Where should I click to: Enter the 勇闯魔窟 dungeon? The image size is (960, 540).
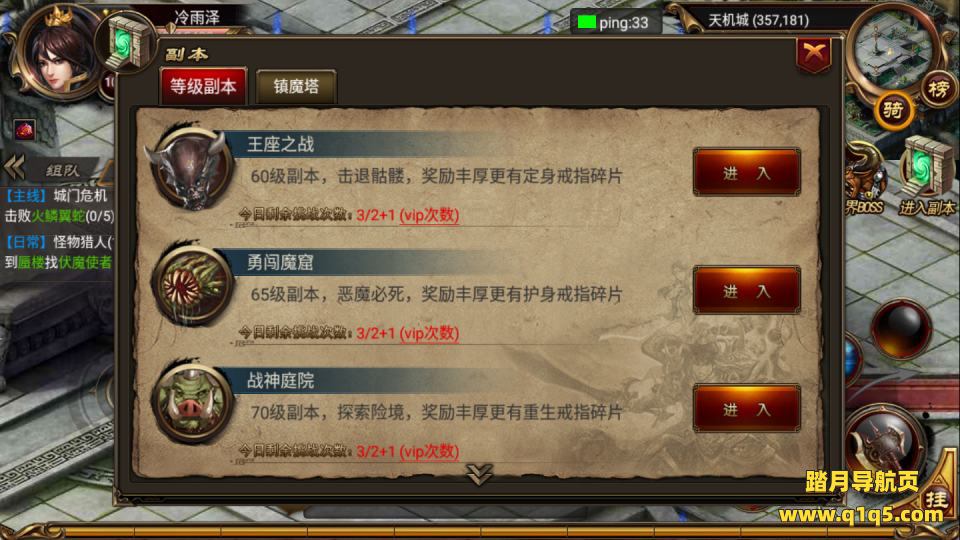coord(746,290)
